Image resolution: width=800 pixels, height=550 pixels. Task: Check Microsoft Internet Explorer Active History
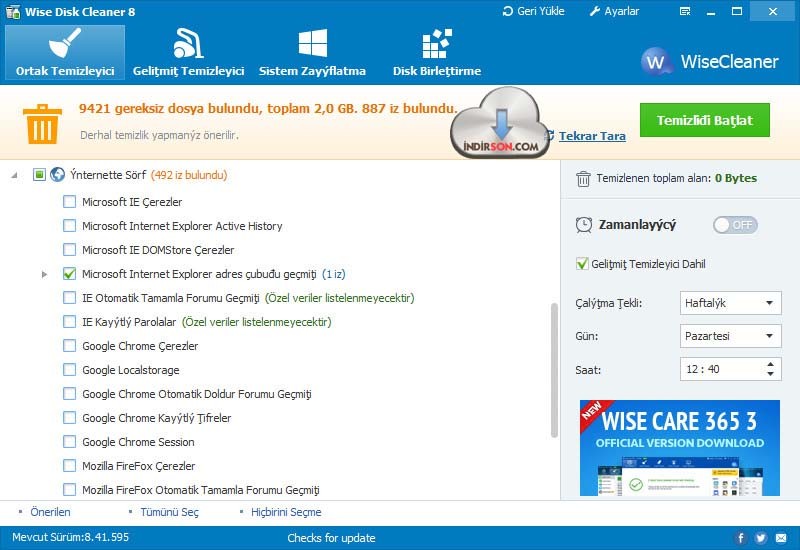69,226
